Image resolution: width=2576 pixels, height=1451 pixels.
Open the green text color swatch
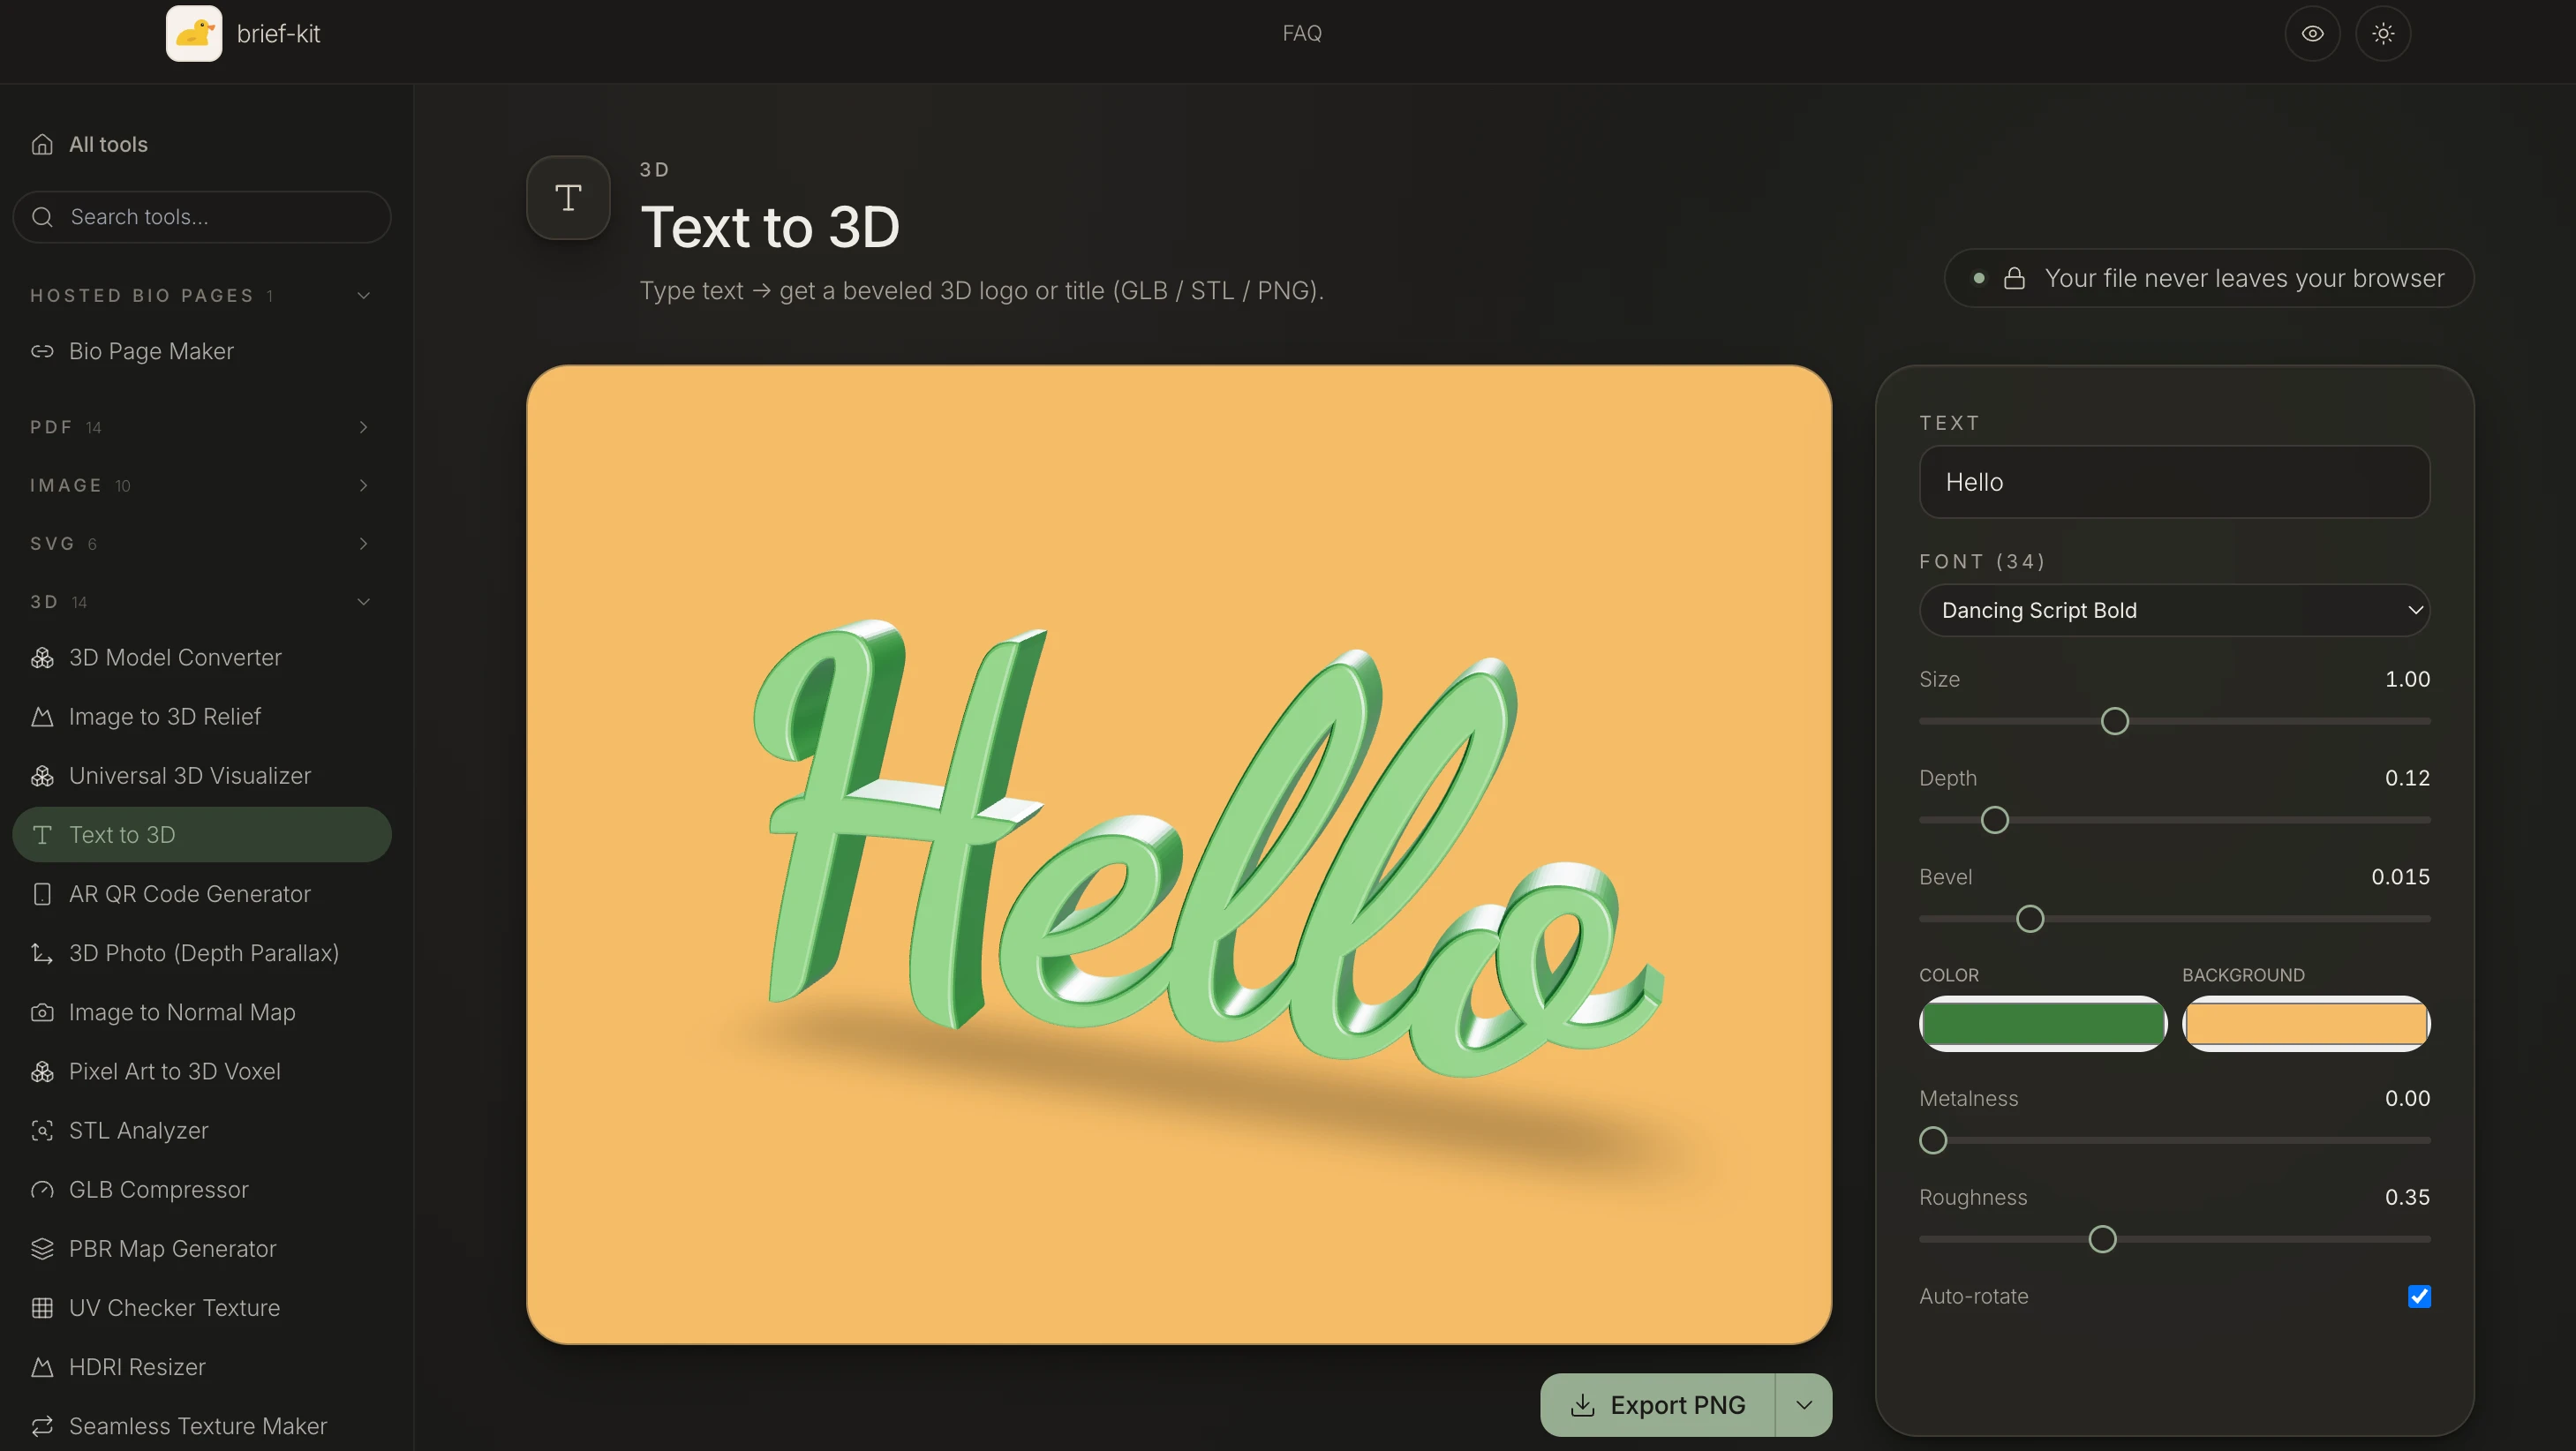[2042, 1023]
